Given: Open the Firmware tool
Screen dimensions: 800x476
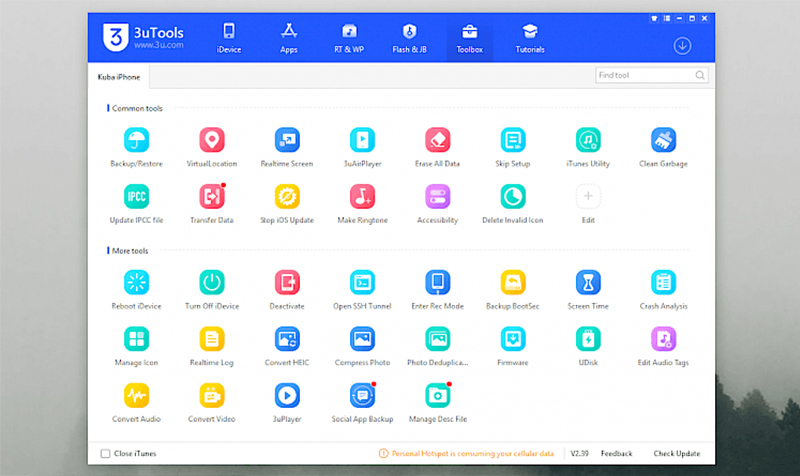Looking at the screenshot, I should [x=513, y=339].
